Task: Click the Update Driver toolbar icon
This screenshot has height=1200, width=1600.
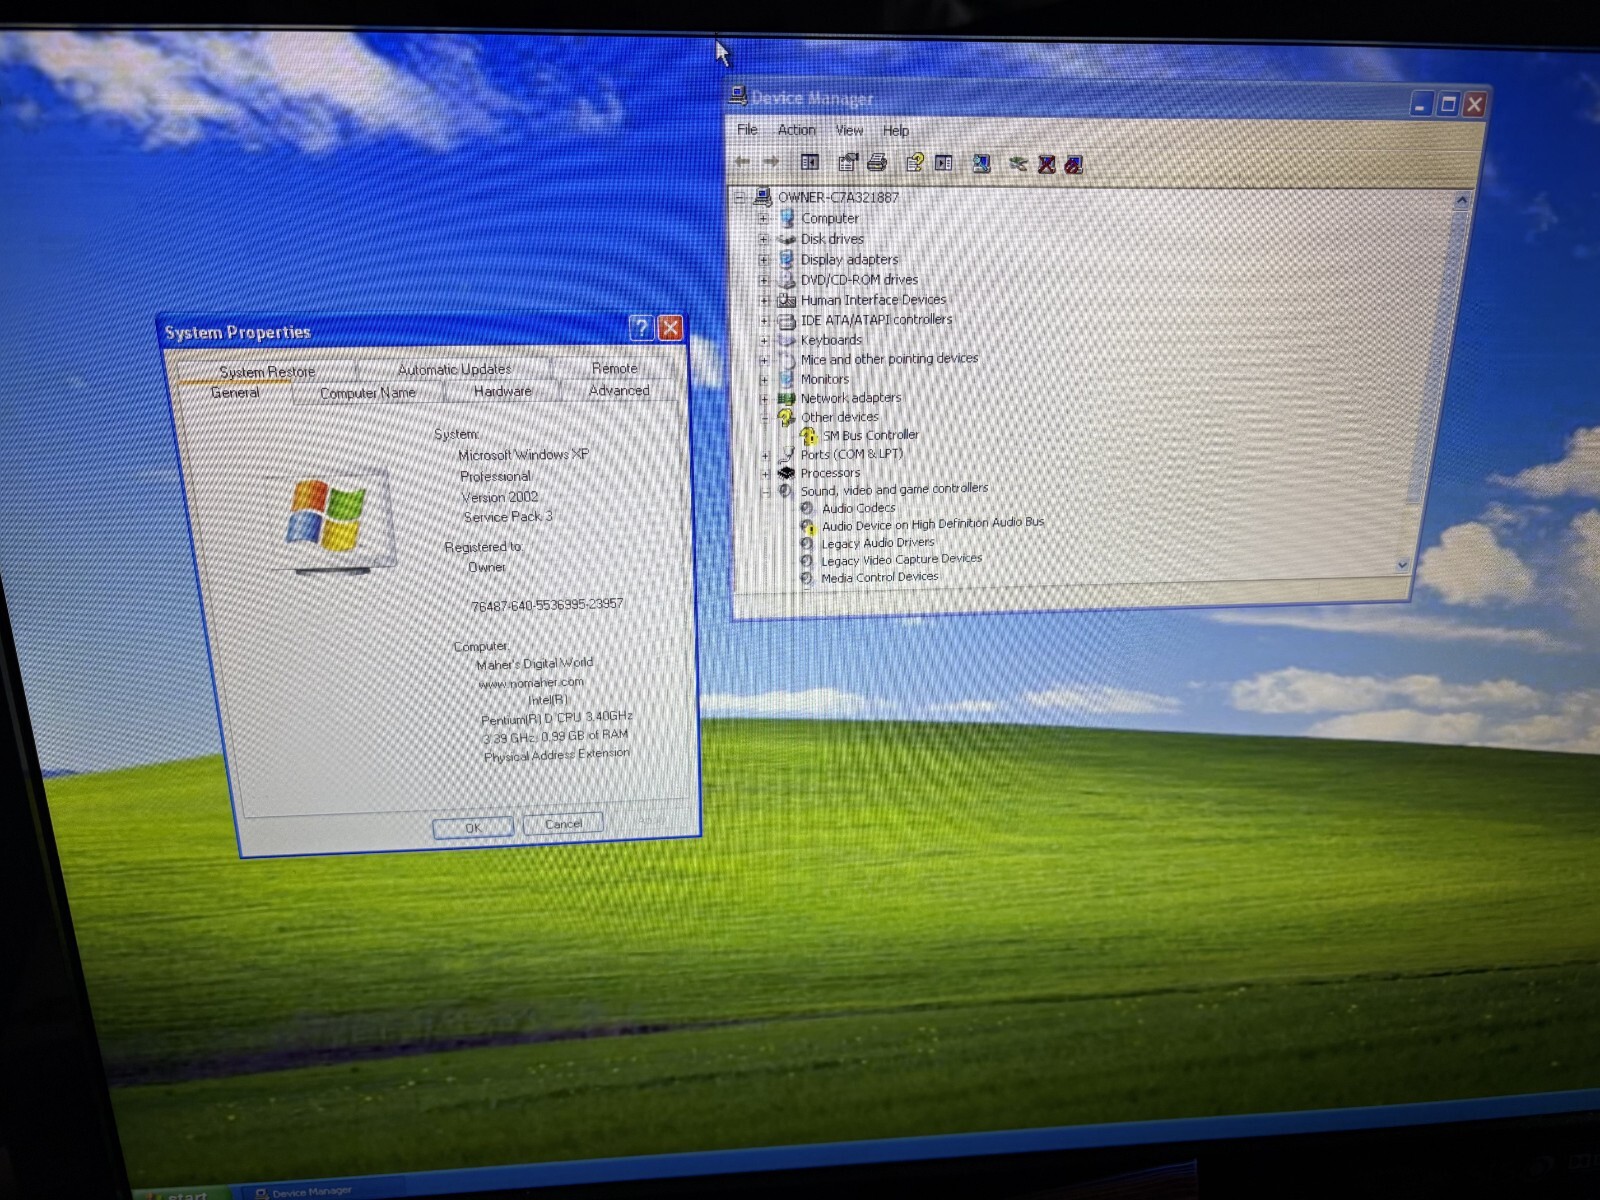Action: pos(1017,164)
